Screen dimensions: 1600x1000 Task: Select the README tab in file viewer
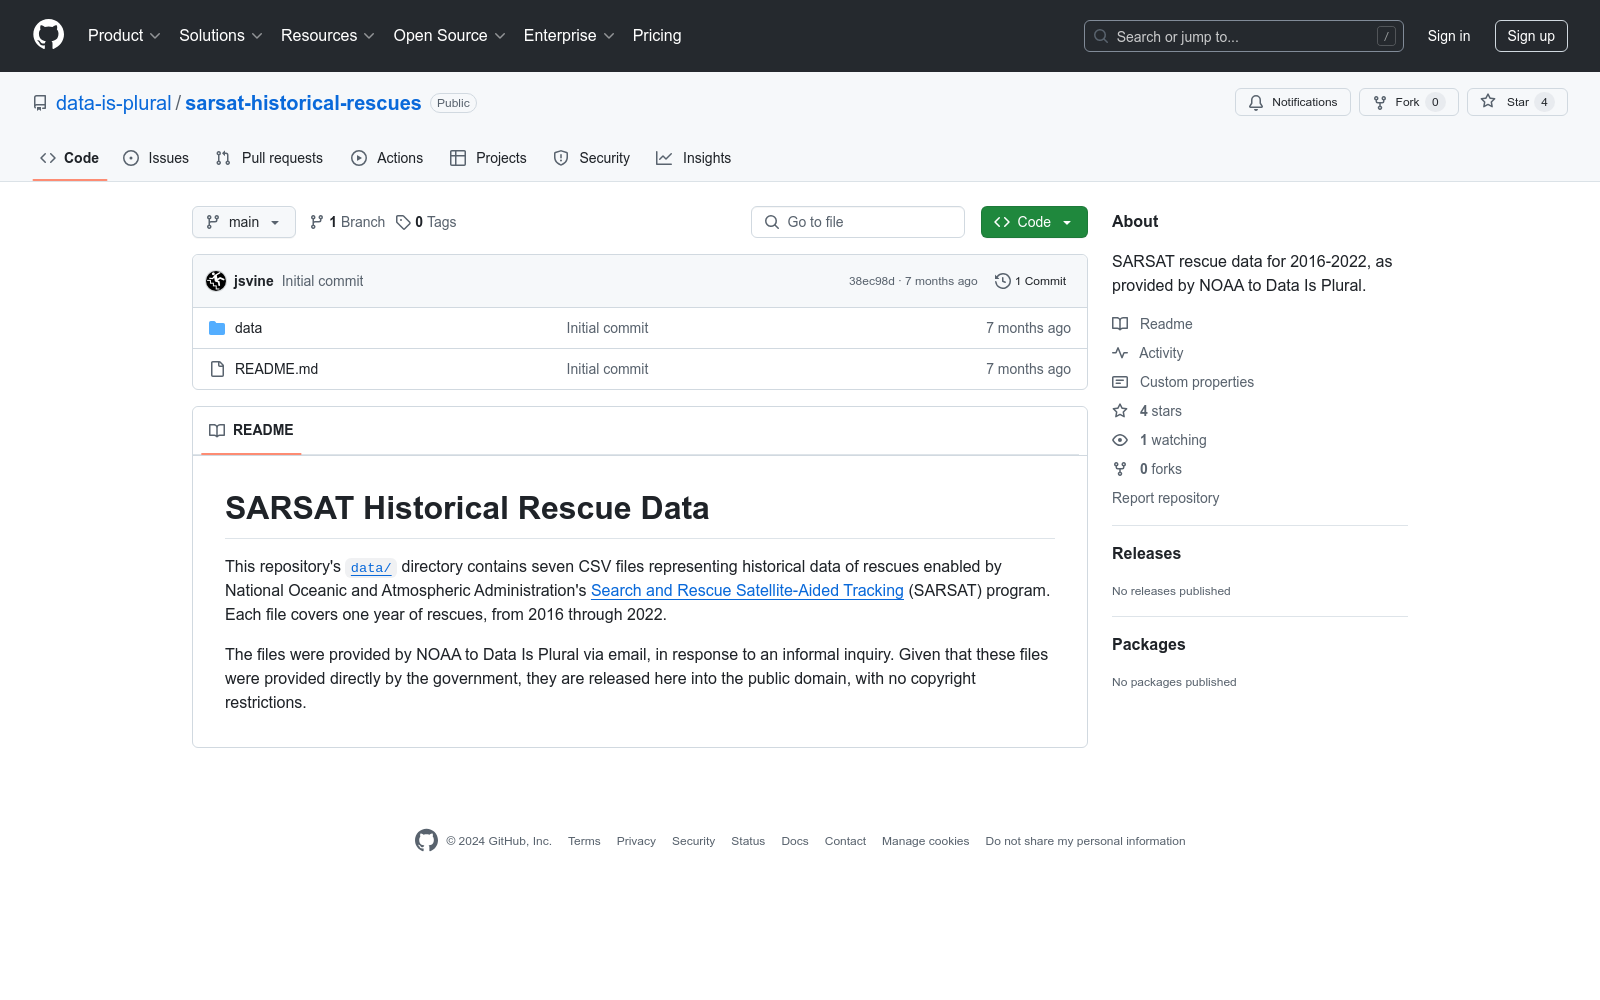coord(251,430)
